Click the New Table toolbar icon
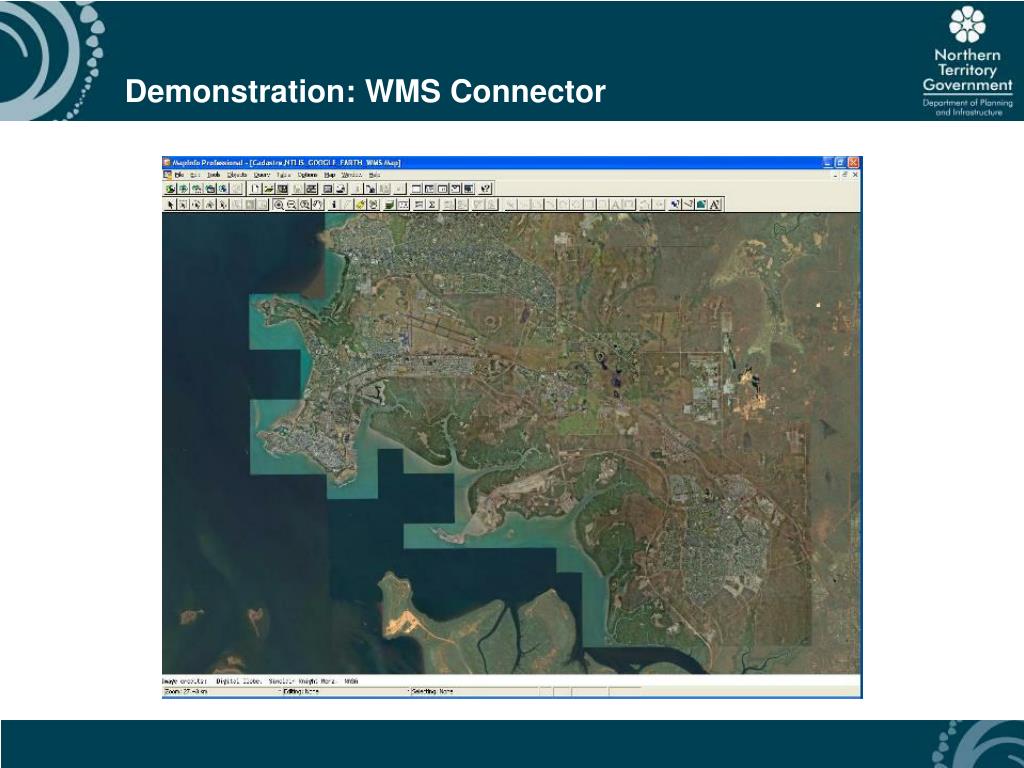The image size is (1024, 768). click(x=255, y=189)
